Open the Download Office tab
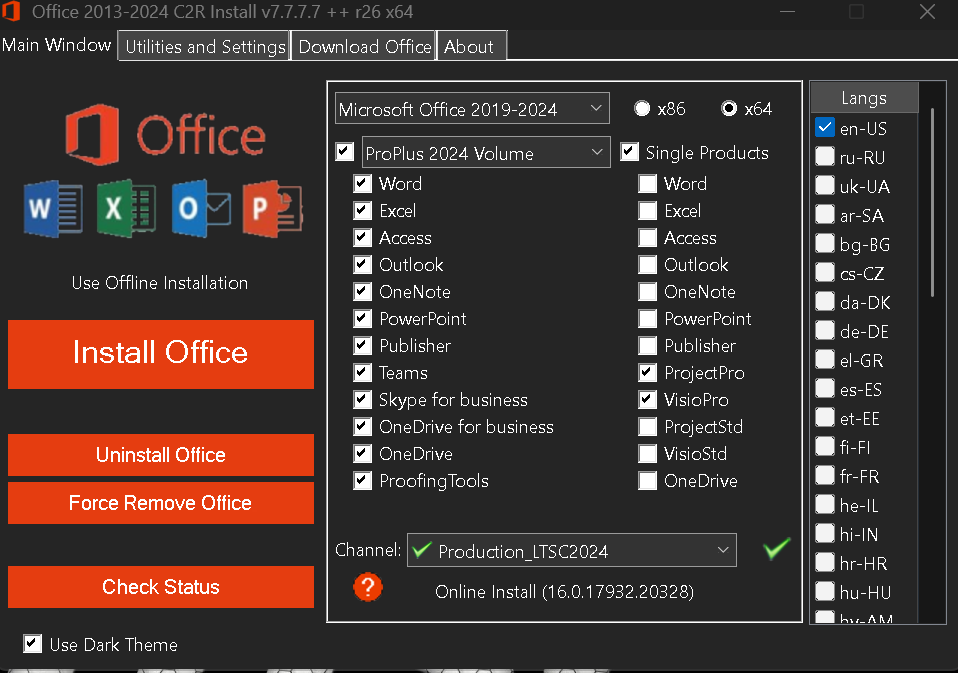This screenshot has width=958, height=673. point(365,46)
